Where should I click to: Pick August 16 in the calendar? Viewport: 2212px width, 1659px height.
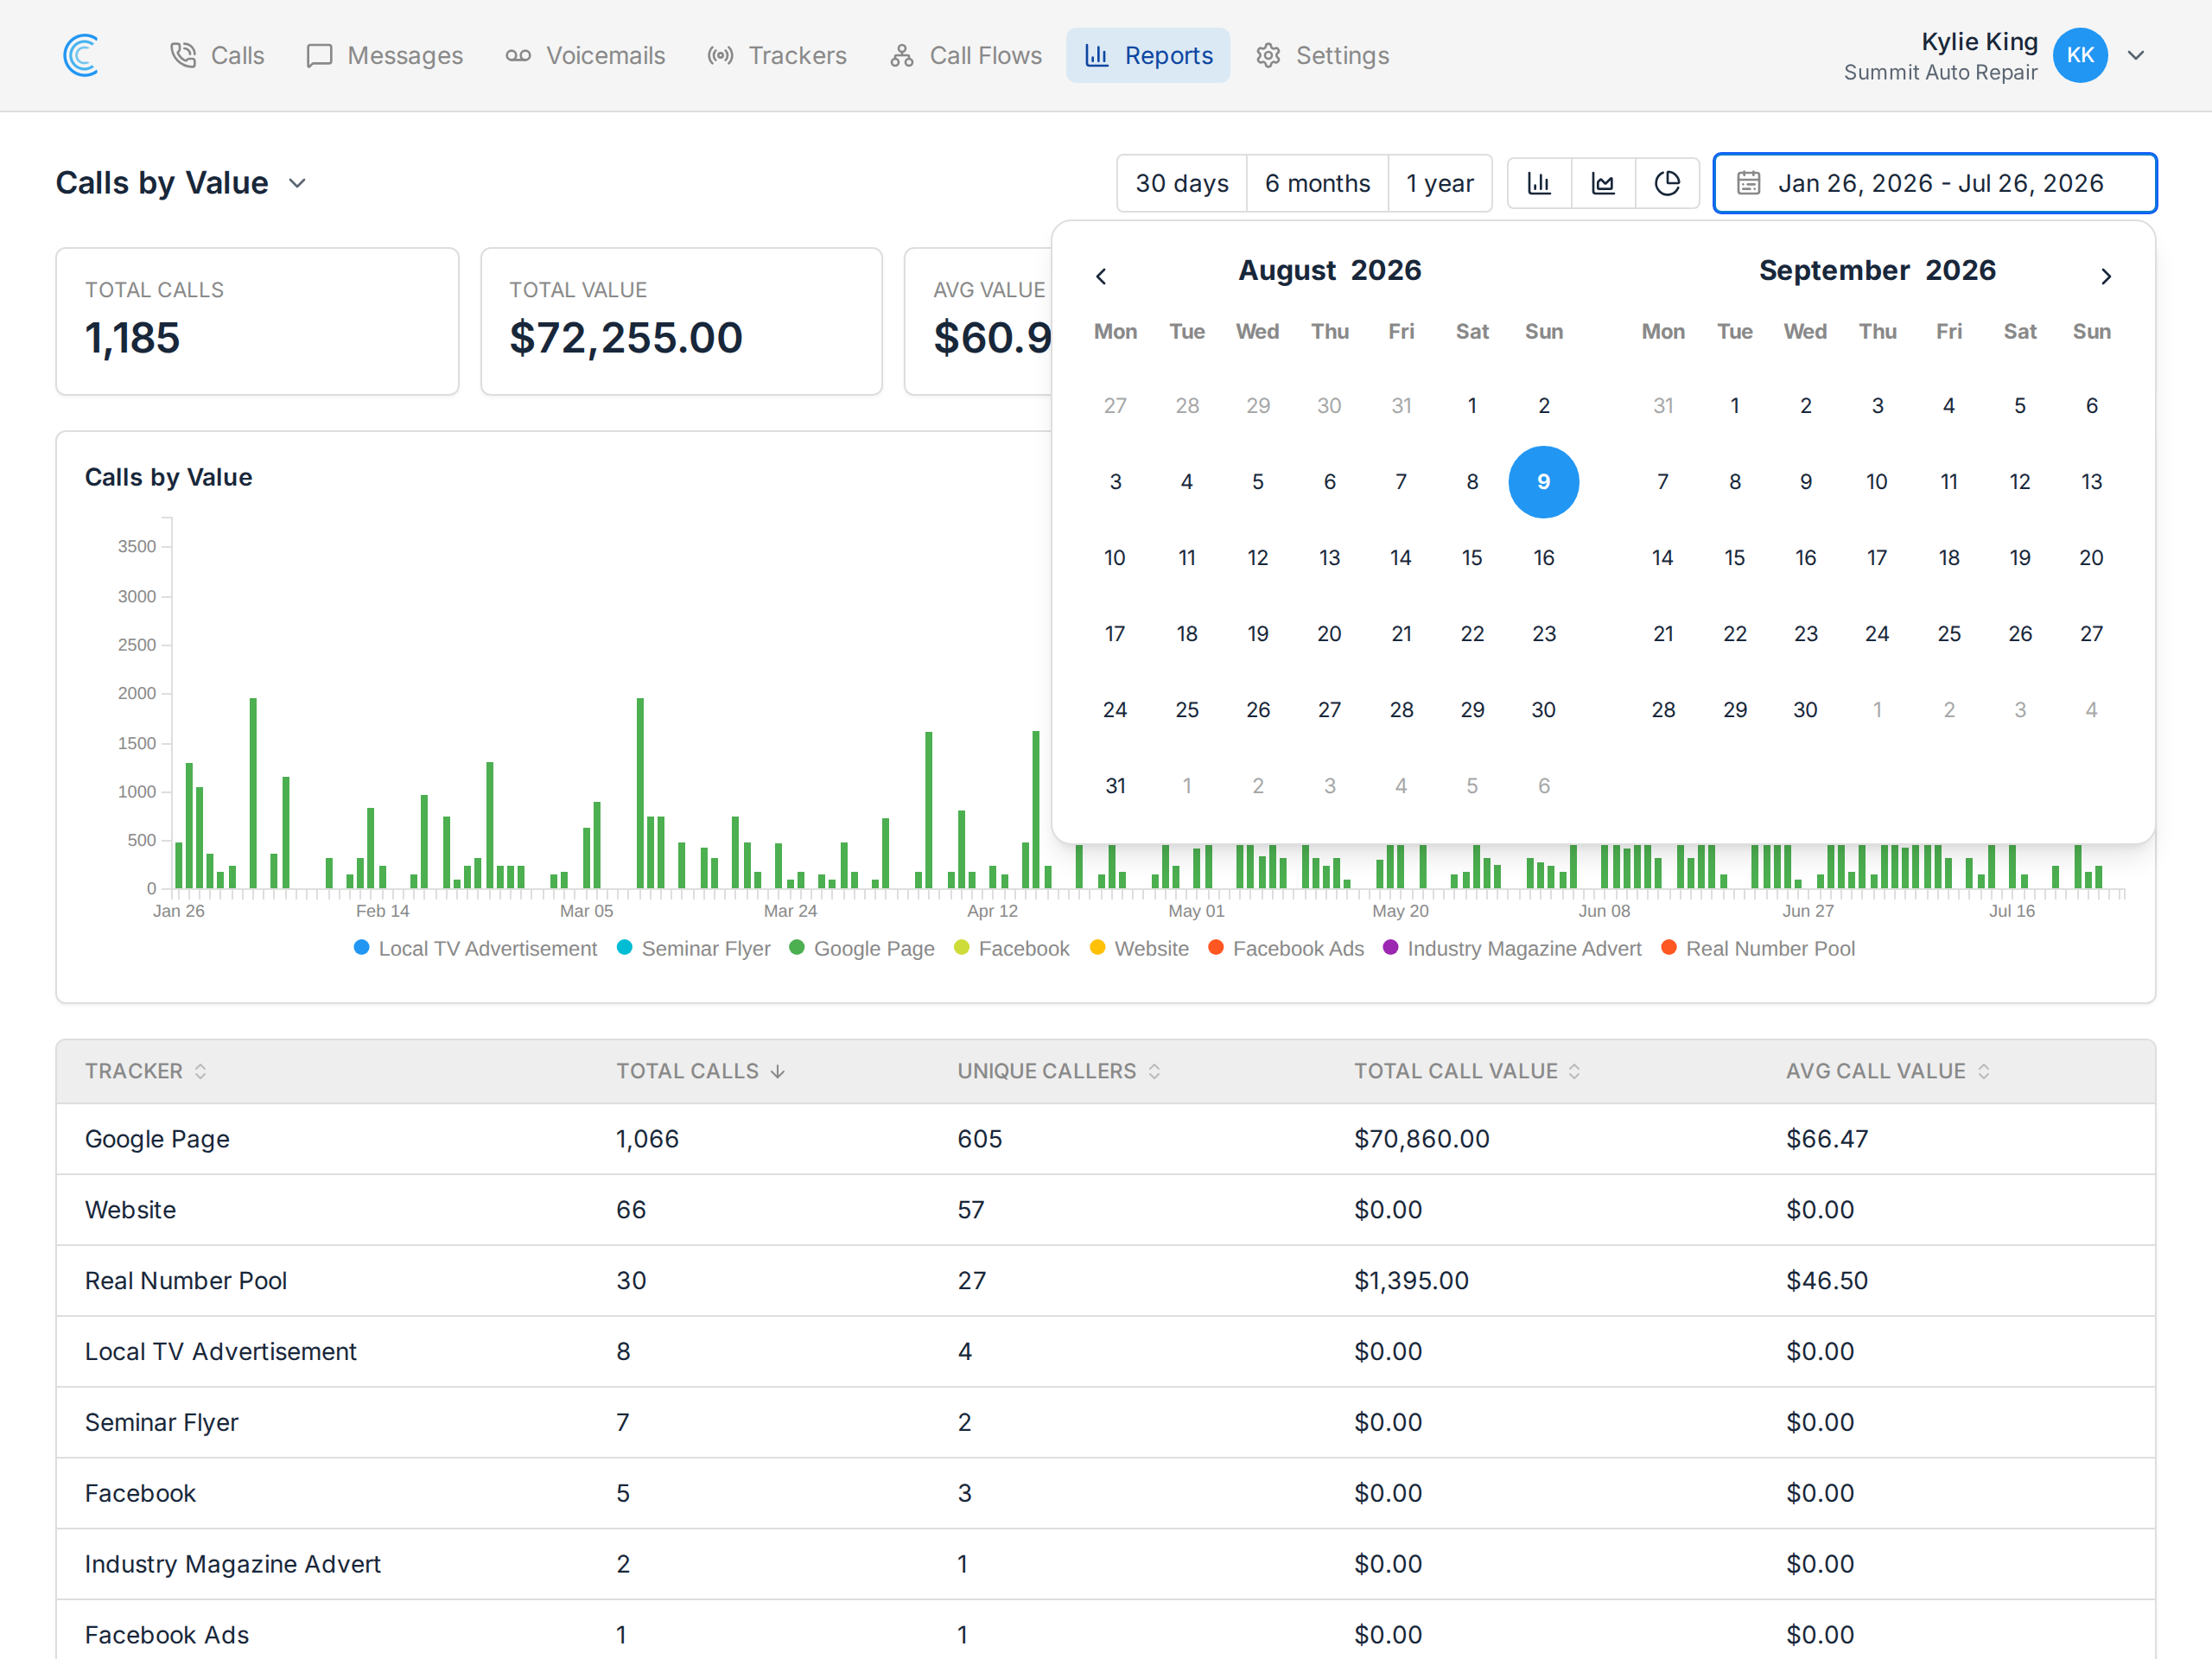tap(1543, 558)
